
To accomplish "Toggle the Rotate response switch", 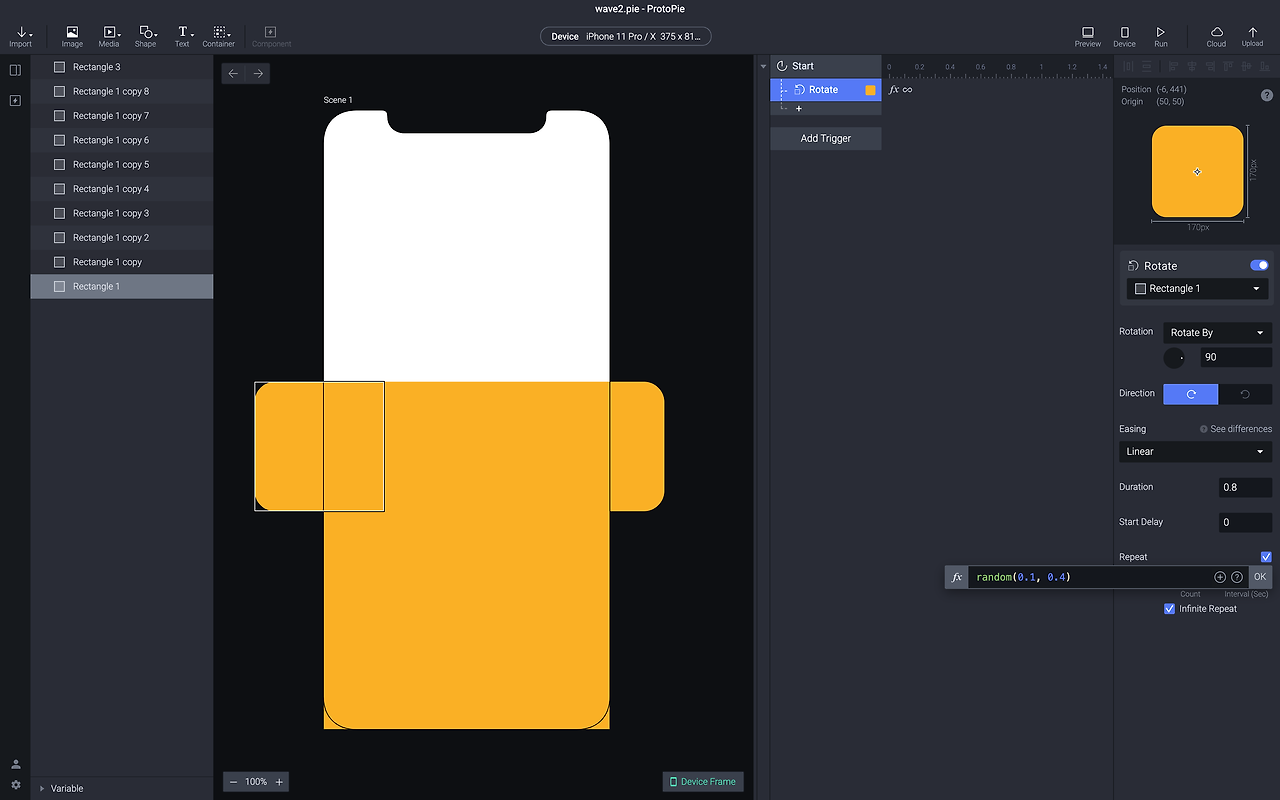I will tap(1259, 266).
